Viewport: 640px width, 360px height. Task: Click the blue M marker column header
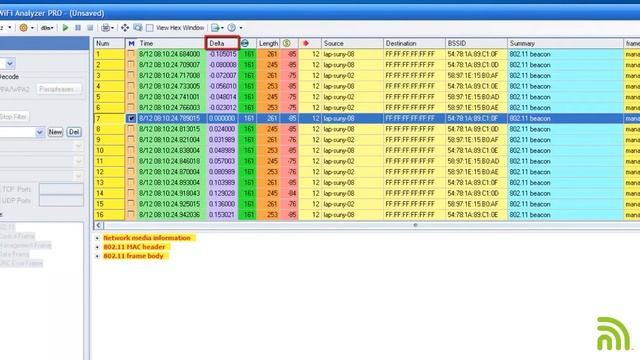pos(131,43)
